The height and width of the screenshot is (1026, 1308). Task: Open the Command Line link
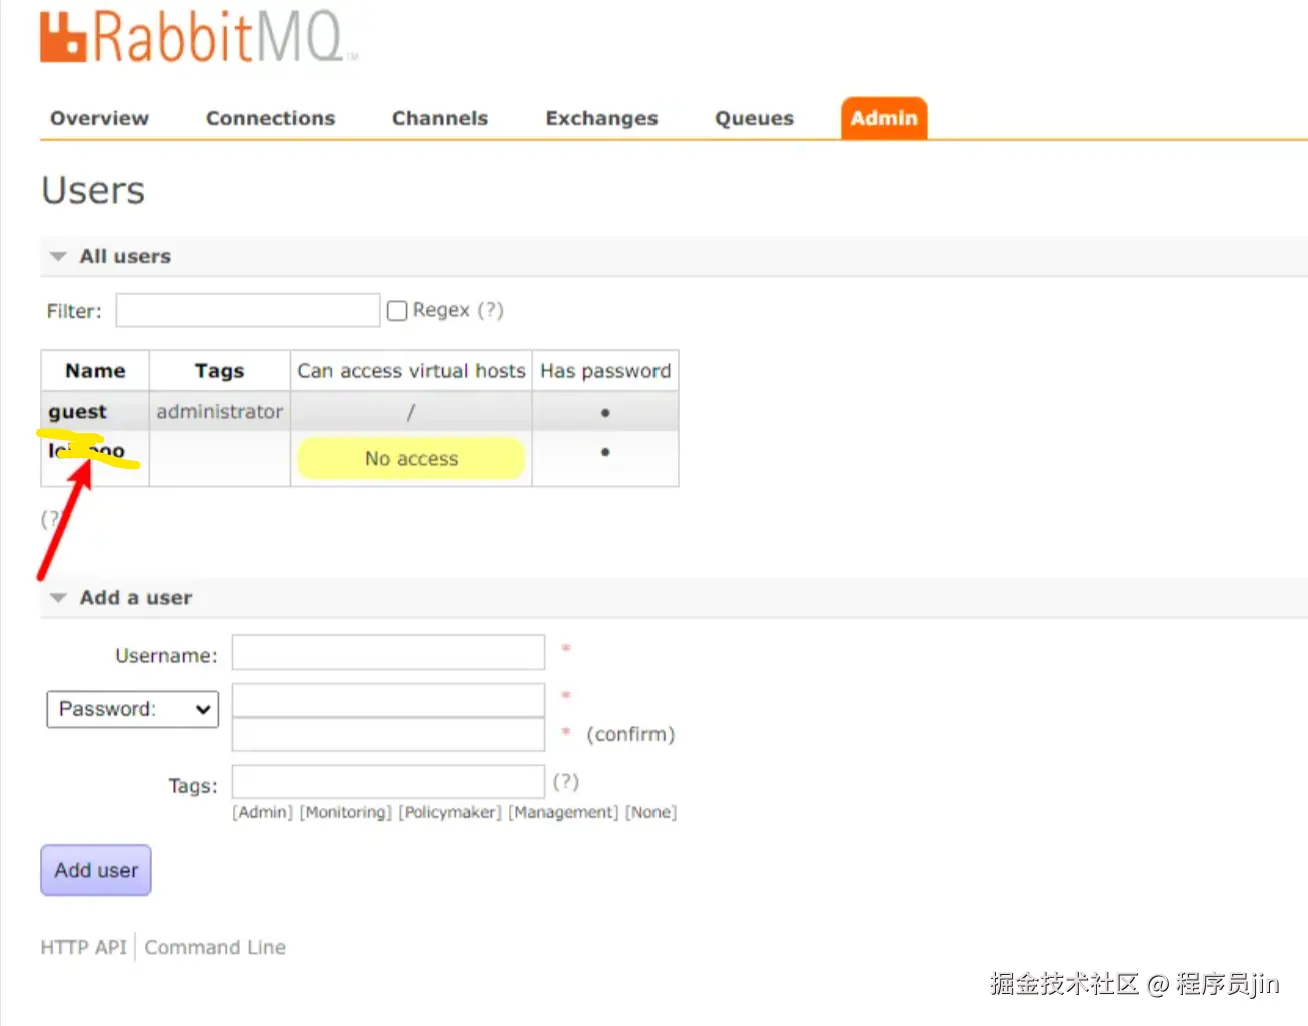click(x=215, y=947)
